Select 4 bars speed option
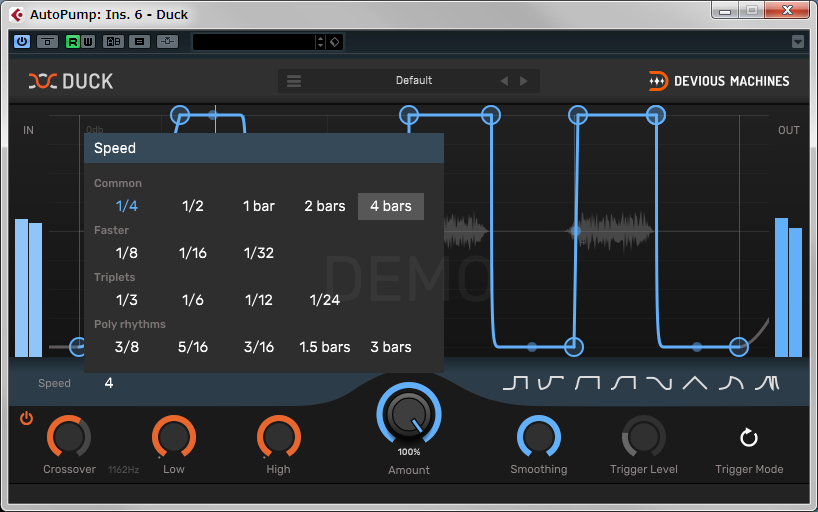 pos(391,206)
